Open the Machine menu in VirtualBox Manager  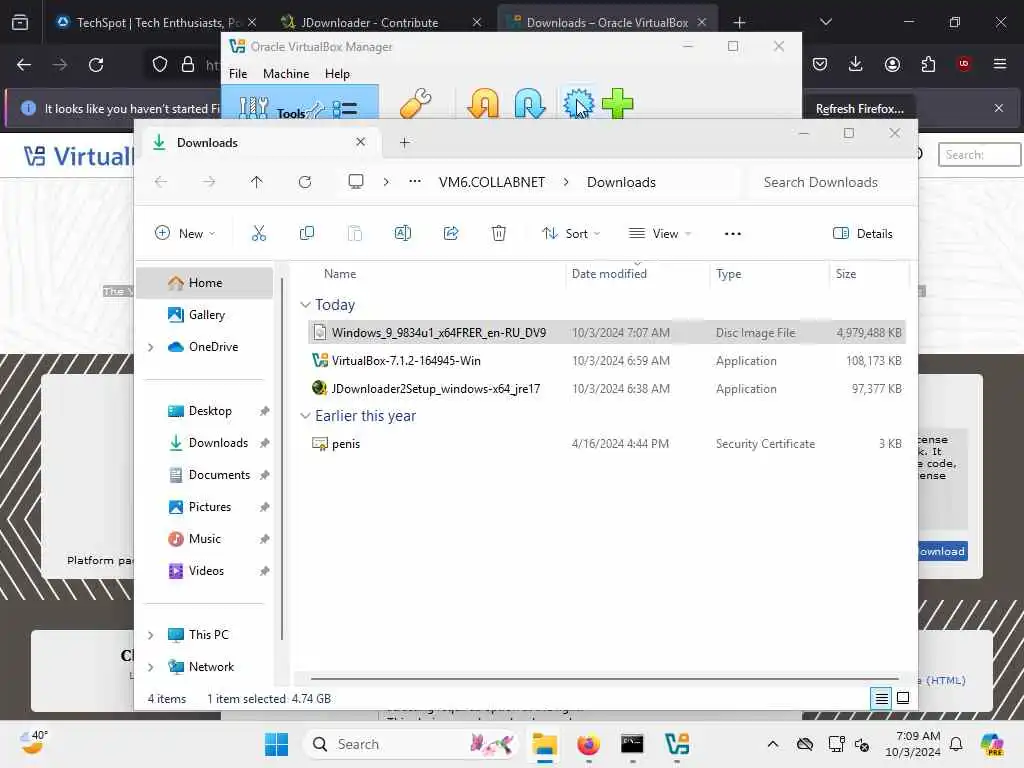pyautogui.click(x=286, y=74)
